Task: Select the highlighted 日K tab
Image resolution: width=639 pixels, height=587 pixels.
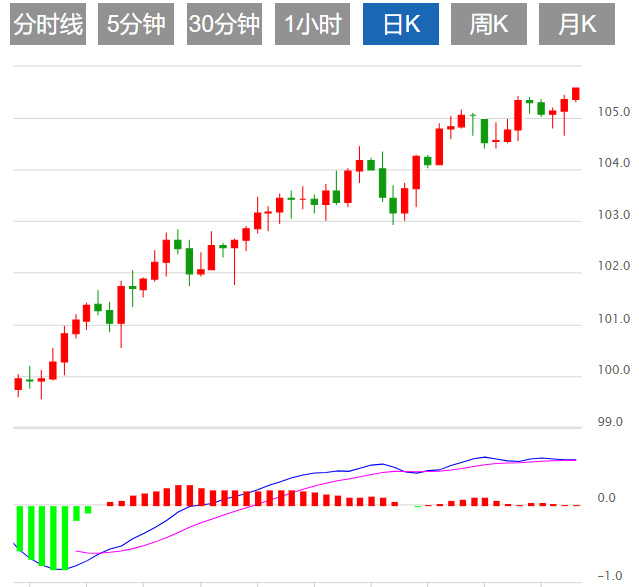Action: coord(400,24)
